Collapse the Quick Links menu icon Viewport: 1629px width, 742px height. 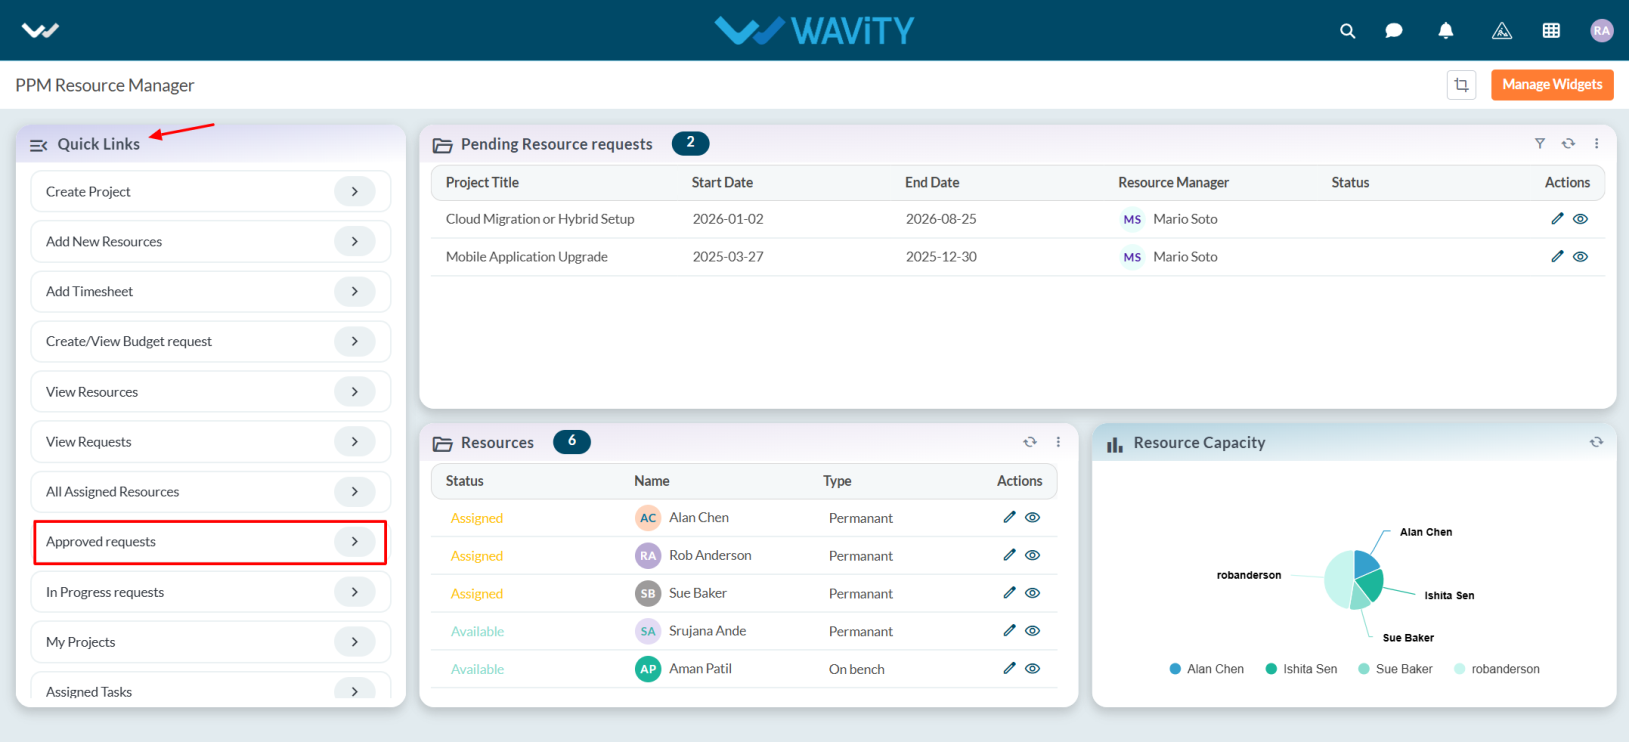[38, 145]
